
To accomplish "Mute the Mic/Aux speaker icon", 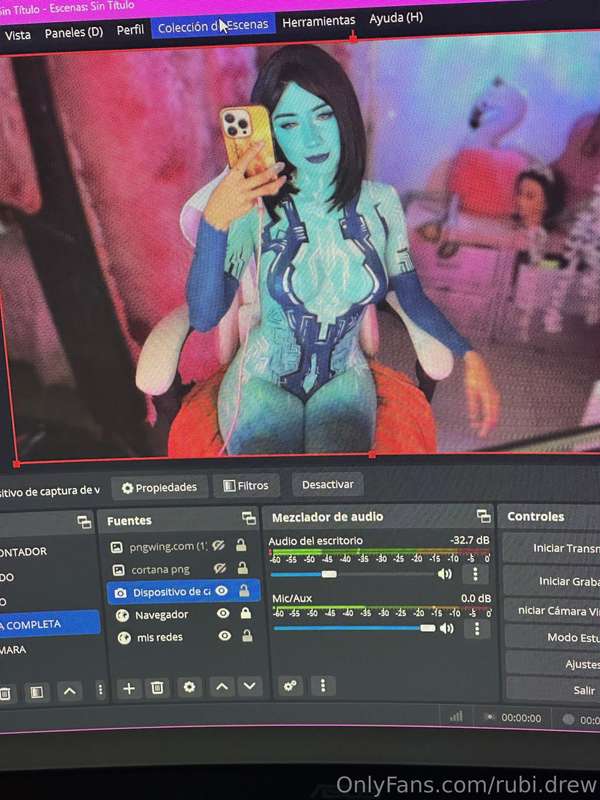I will pyautogui.click(x=446, y=629).
